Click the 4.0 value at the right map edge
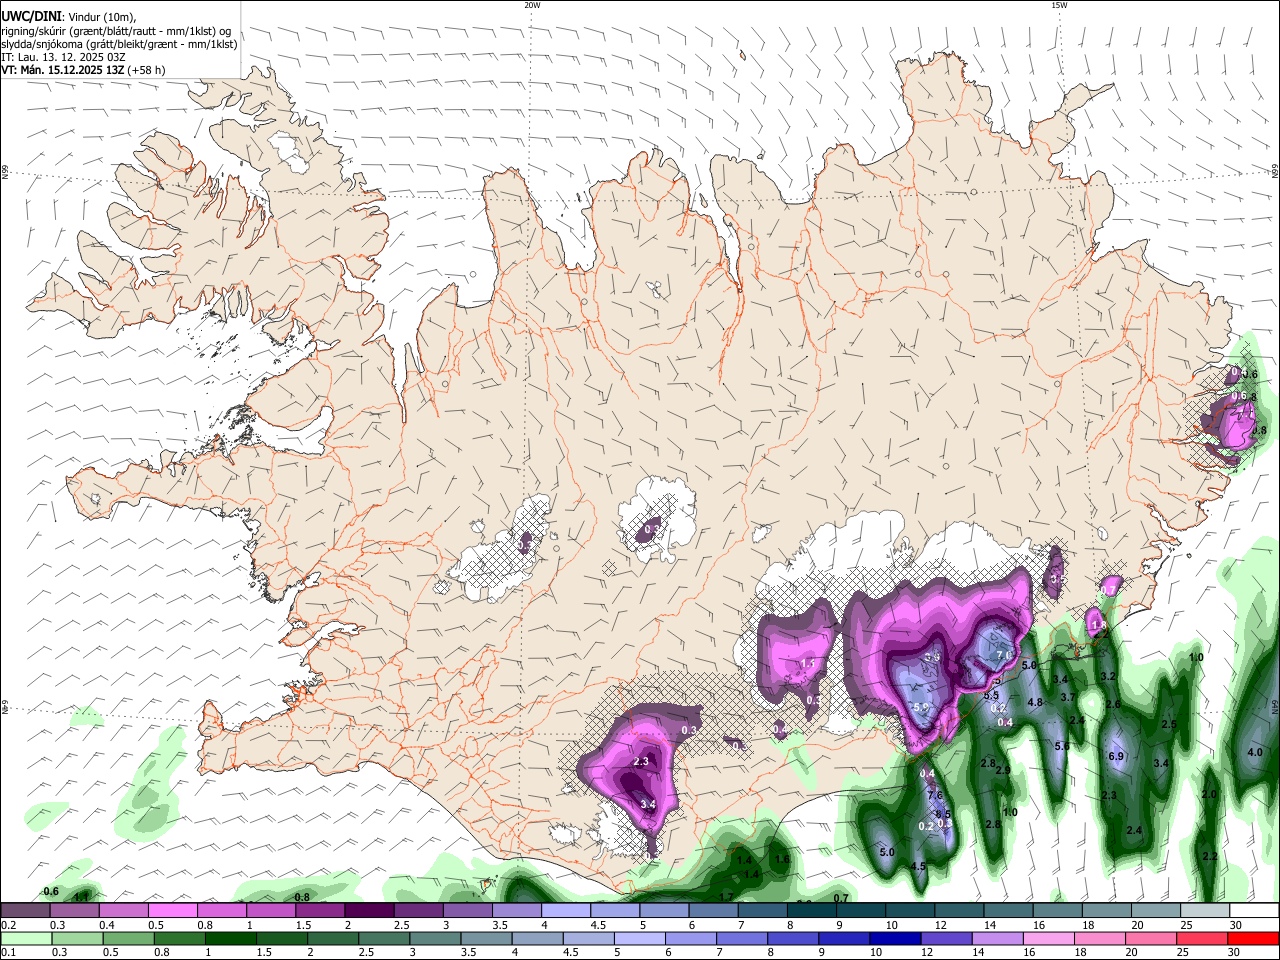Image resolution: width=1280 pixels, height=960 pixels. click(1255, 752)
